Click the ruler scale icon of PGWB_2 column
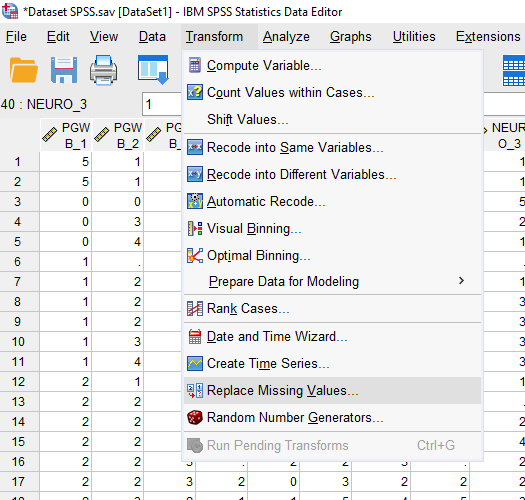 click(101, 135)
